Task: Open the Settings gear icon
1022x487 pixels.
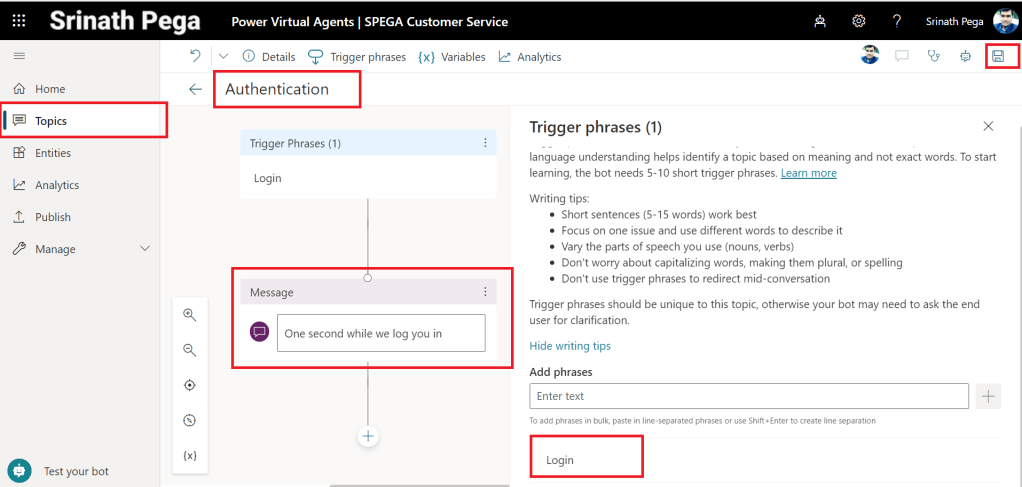Action: click(858, 21)
